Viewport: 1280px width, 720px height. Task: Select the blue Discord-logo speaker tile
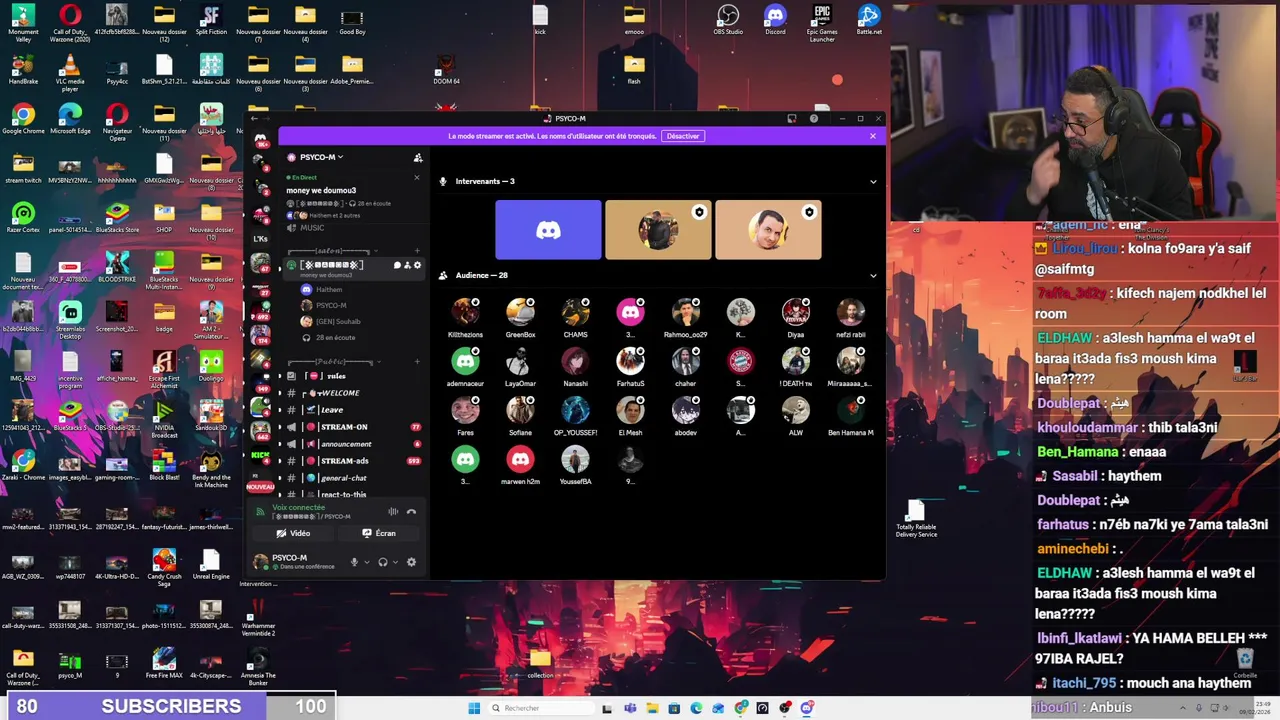[x=548, y=230]
